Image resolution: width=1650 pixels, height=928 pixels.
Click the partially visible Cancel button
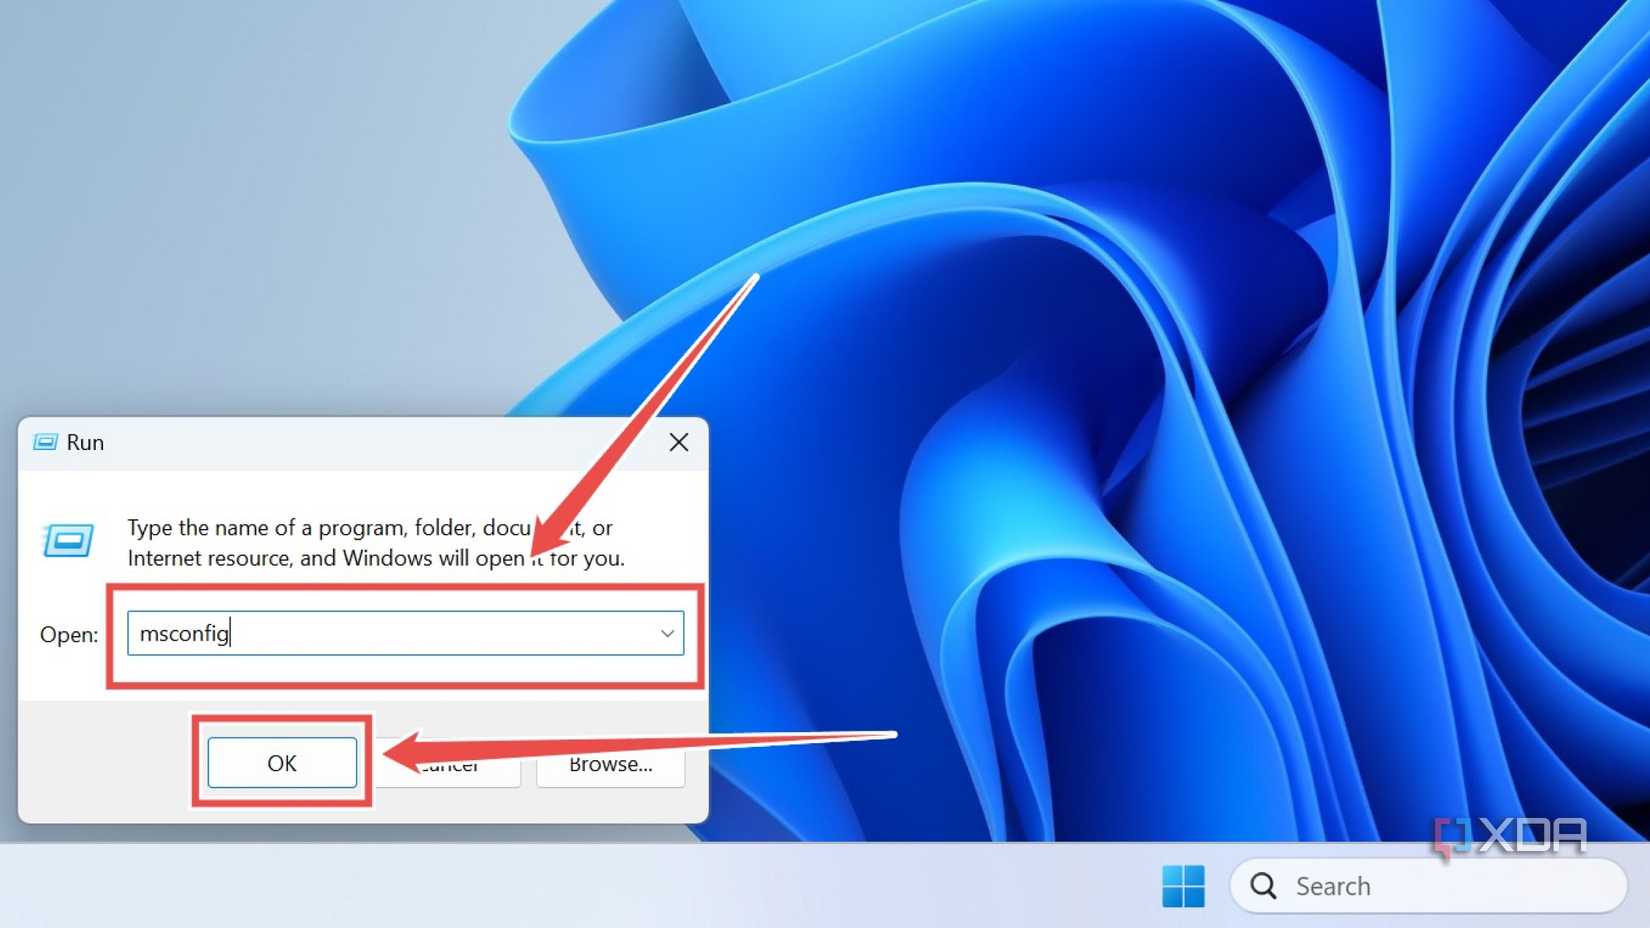pos(450,764)
